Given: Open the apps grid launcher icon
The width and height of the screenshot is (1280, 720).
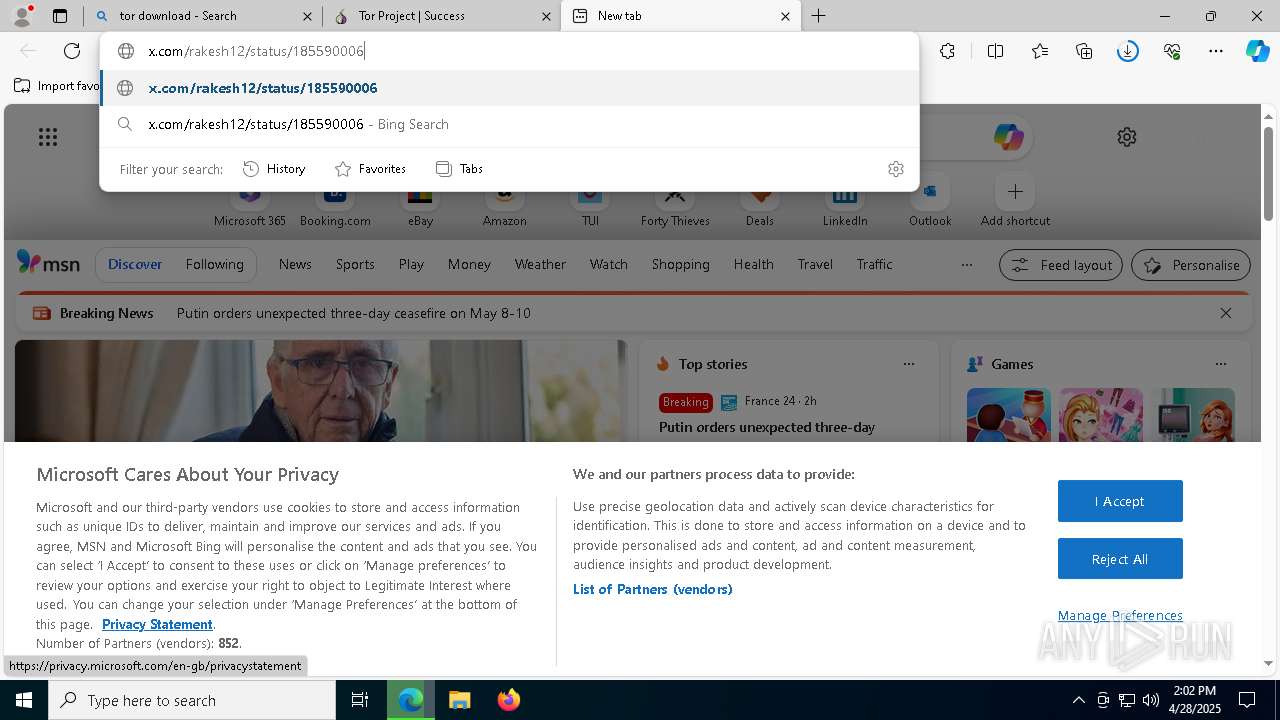Looking at the screenshot, I should click(48, 137).
